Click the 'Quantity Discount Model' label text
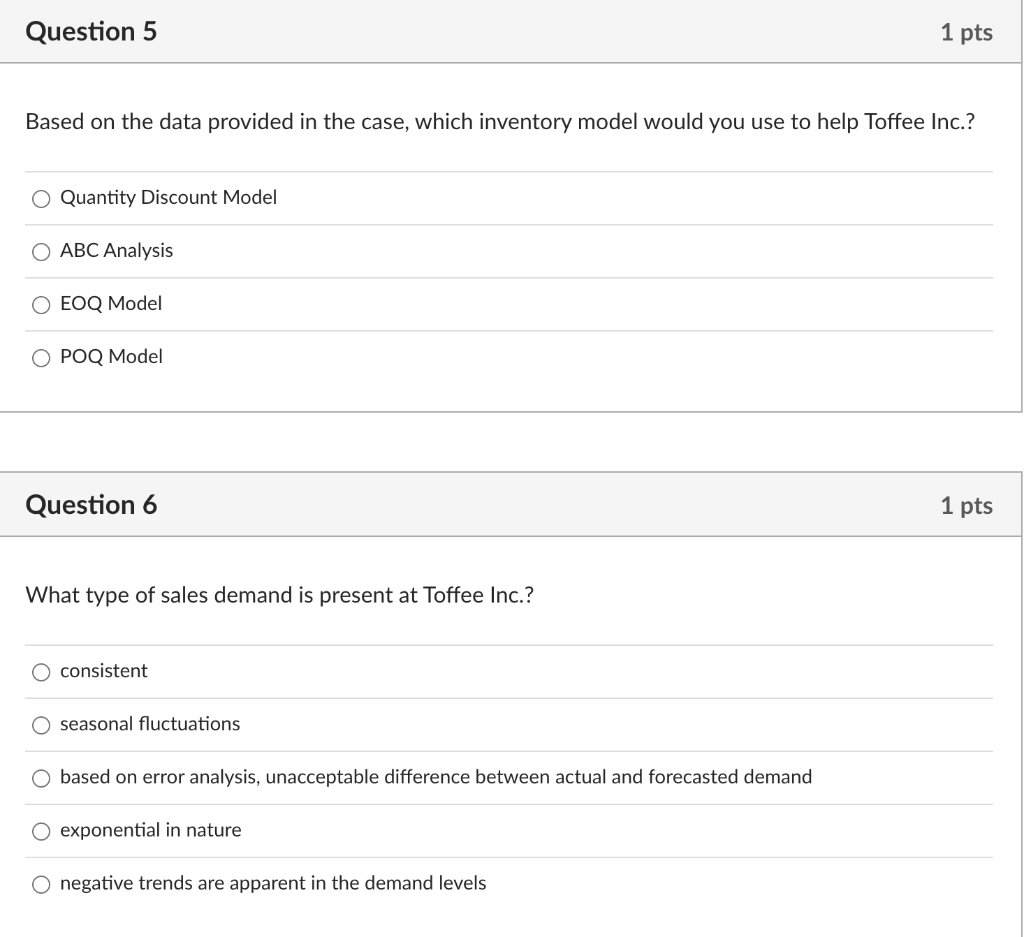Screen dimensions: 1024x937 (x=168, y=197)
